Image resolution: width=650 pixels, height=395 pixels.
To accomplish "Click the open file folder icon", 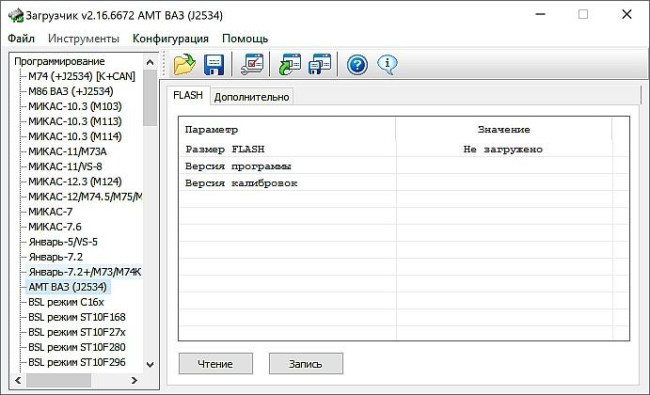I will tap(184, 64).
